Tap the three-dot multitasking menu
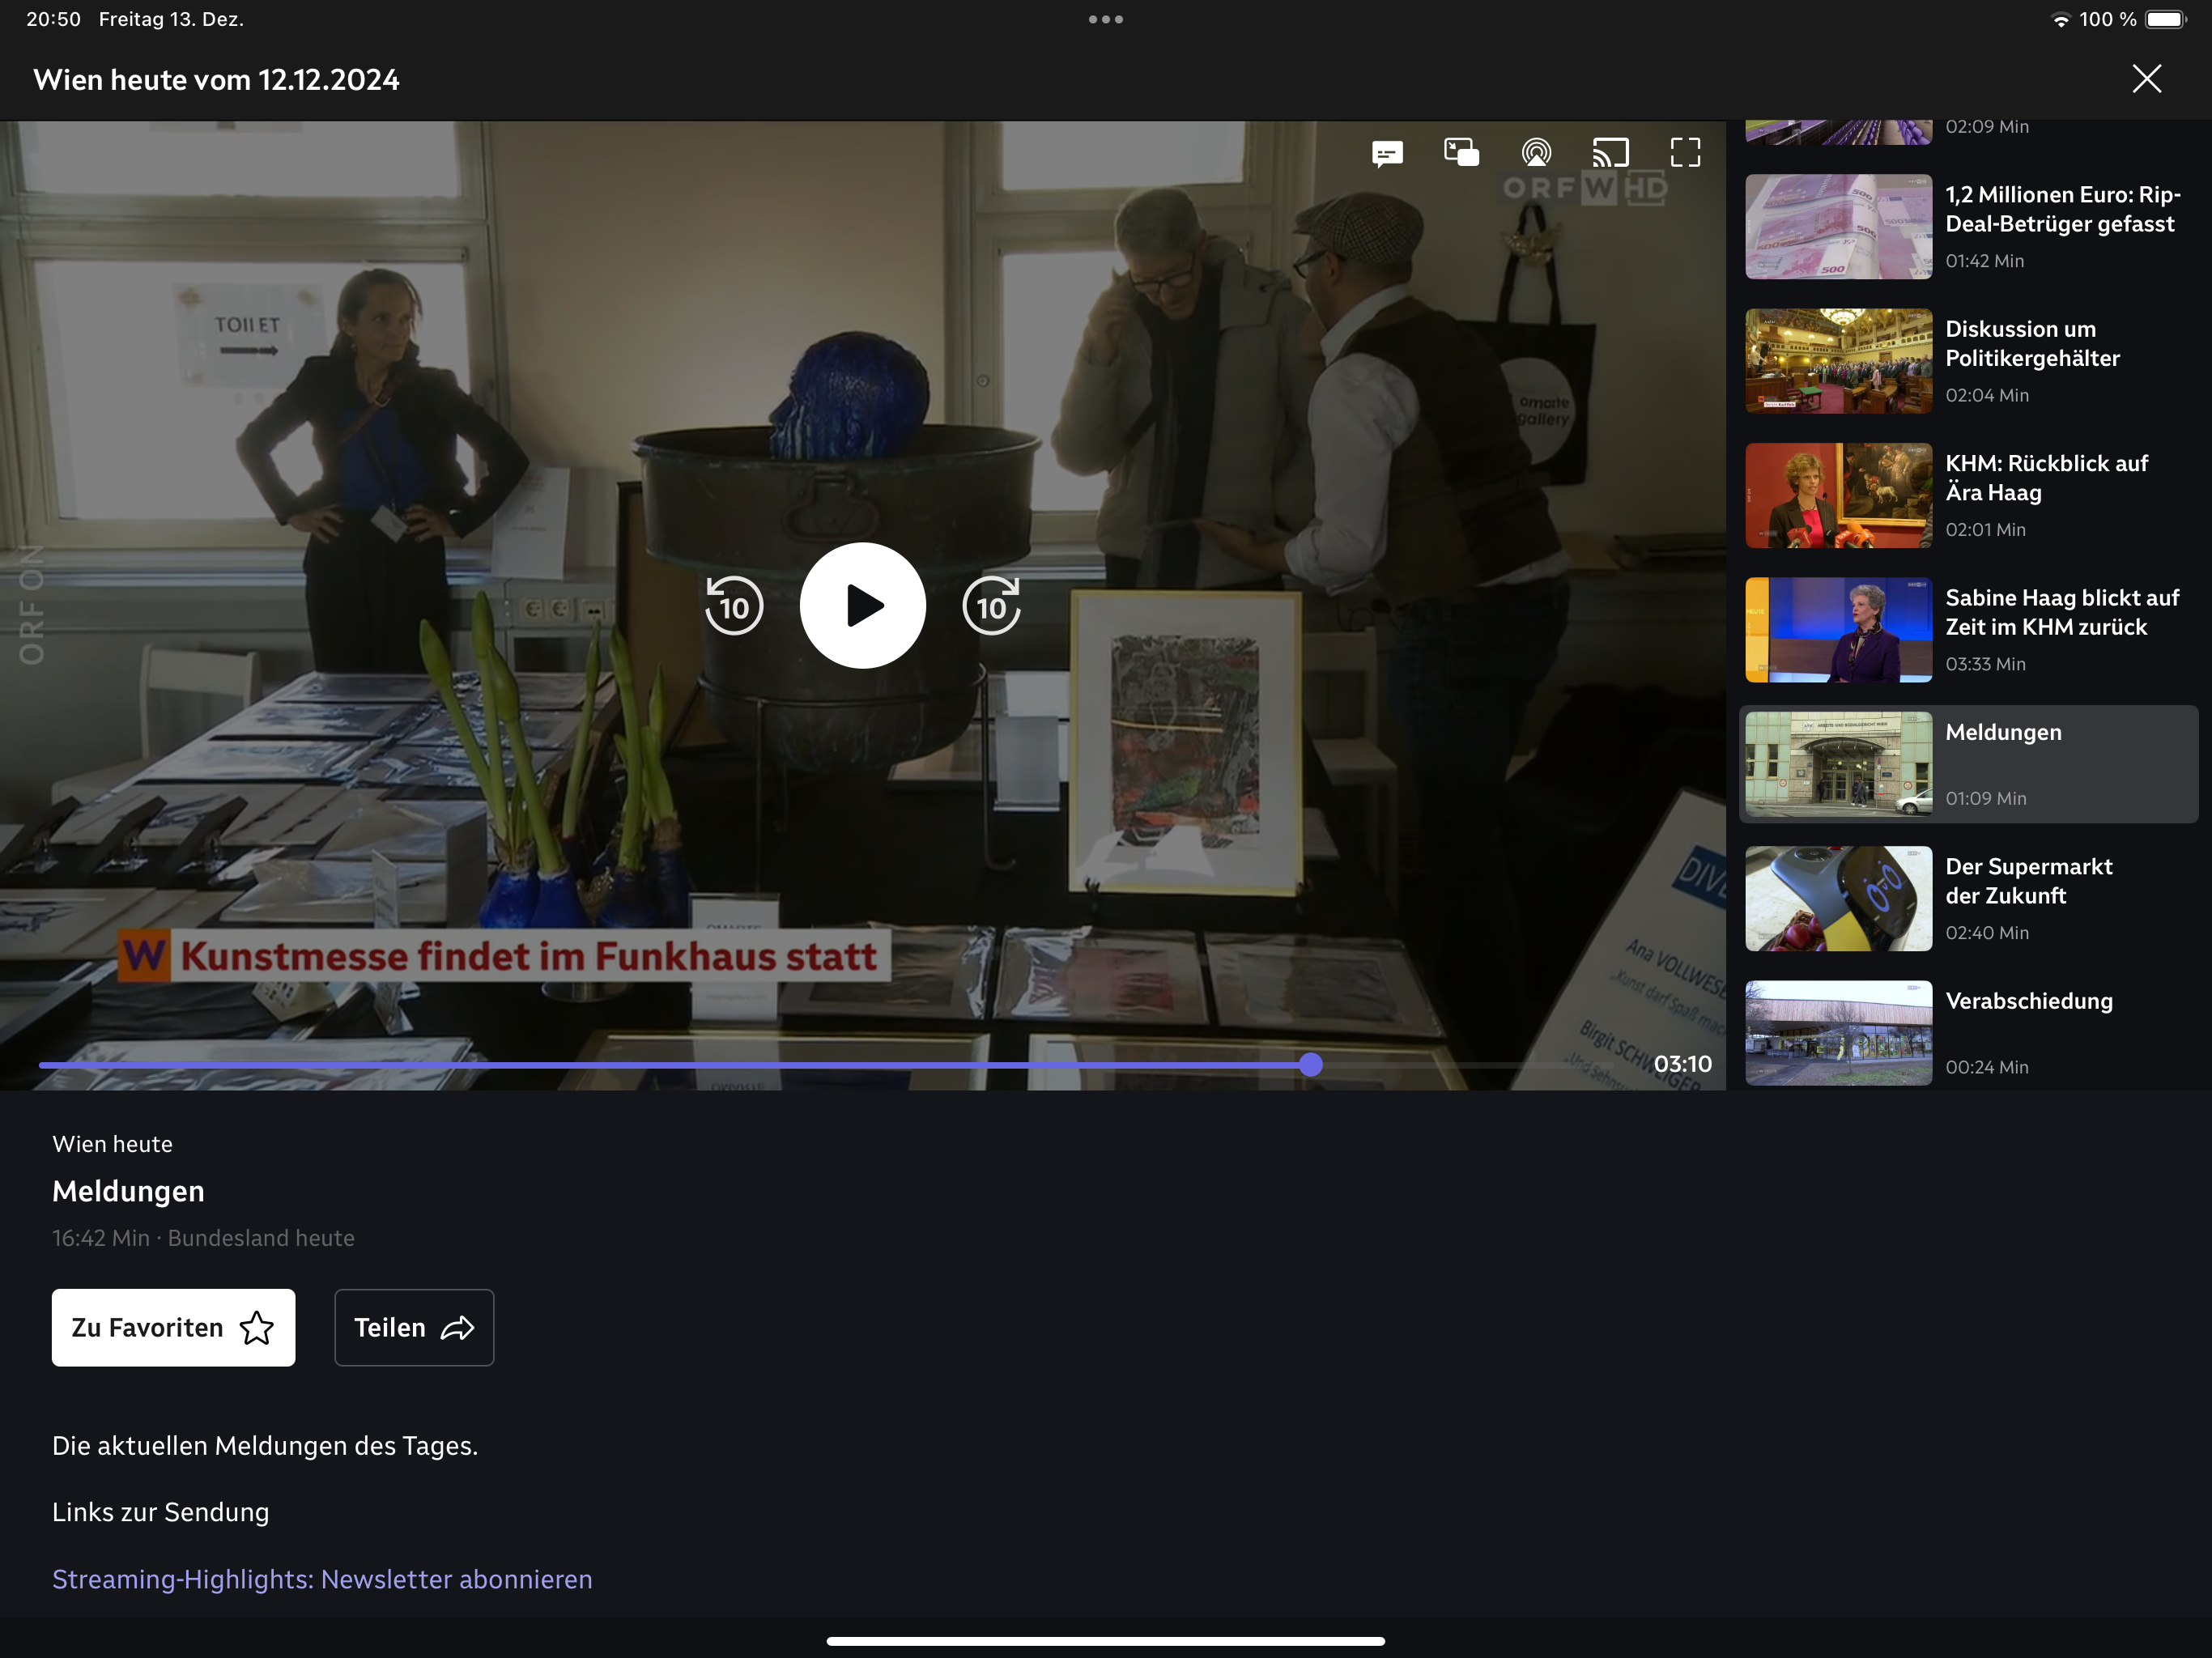The height and width of the screenshot is (1658, 2212). pyautogui.click(x=1105, y=19)
